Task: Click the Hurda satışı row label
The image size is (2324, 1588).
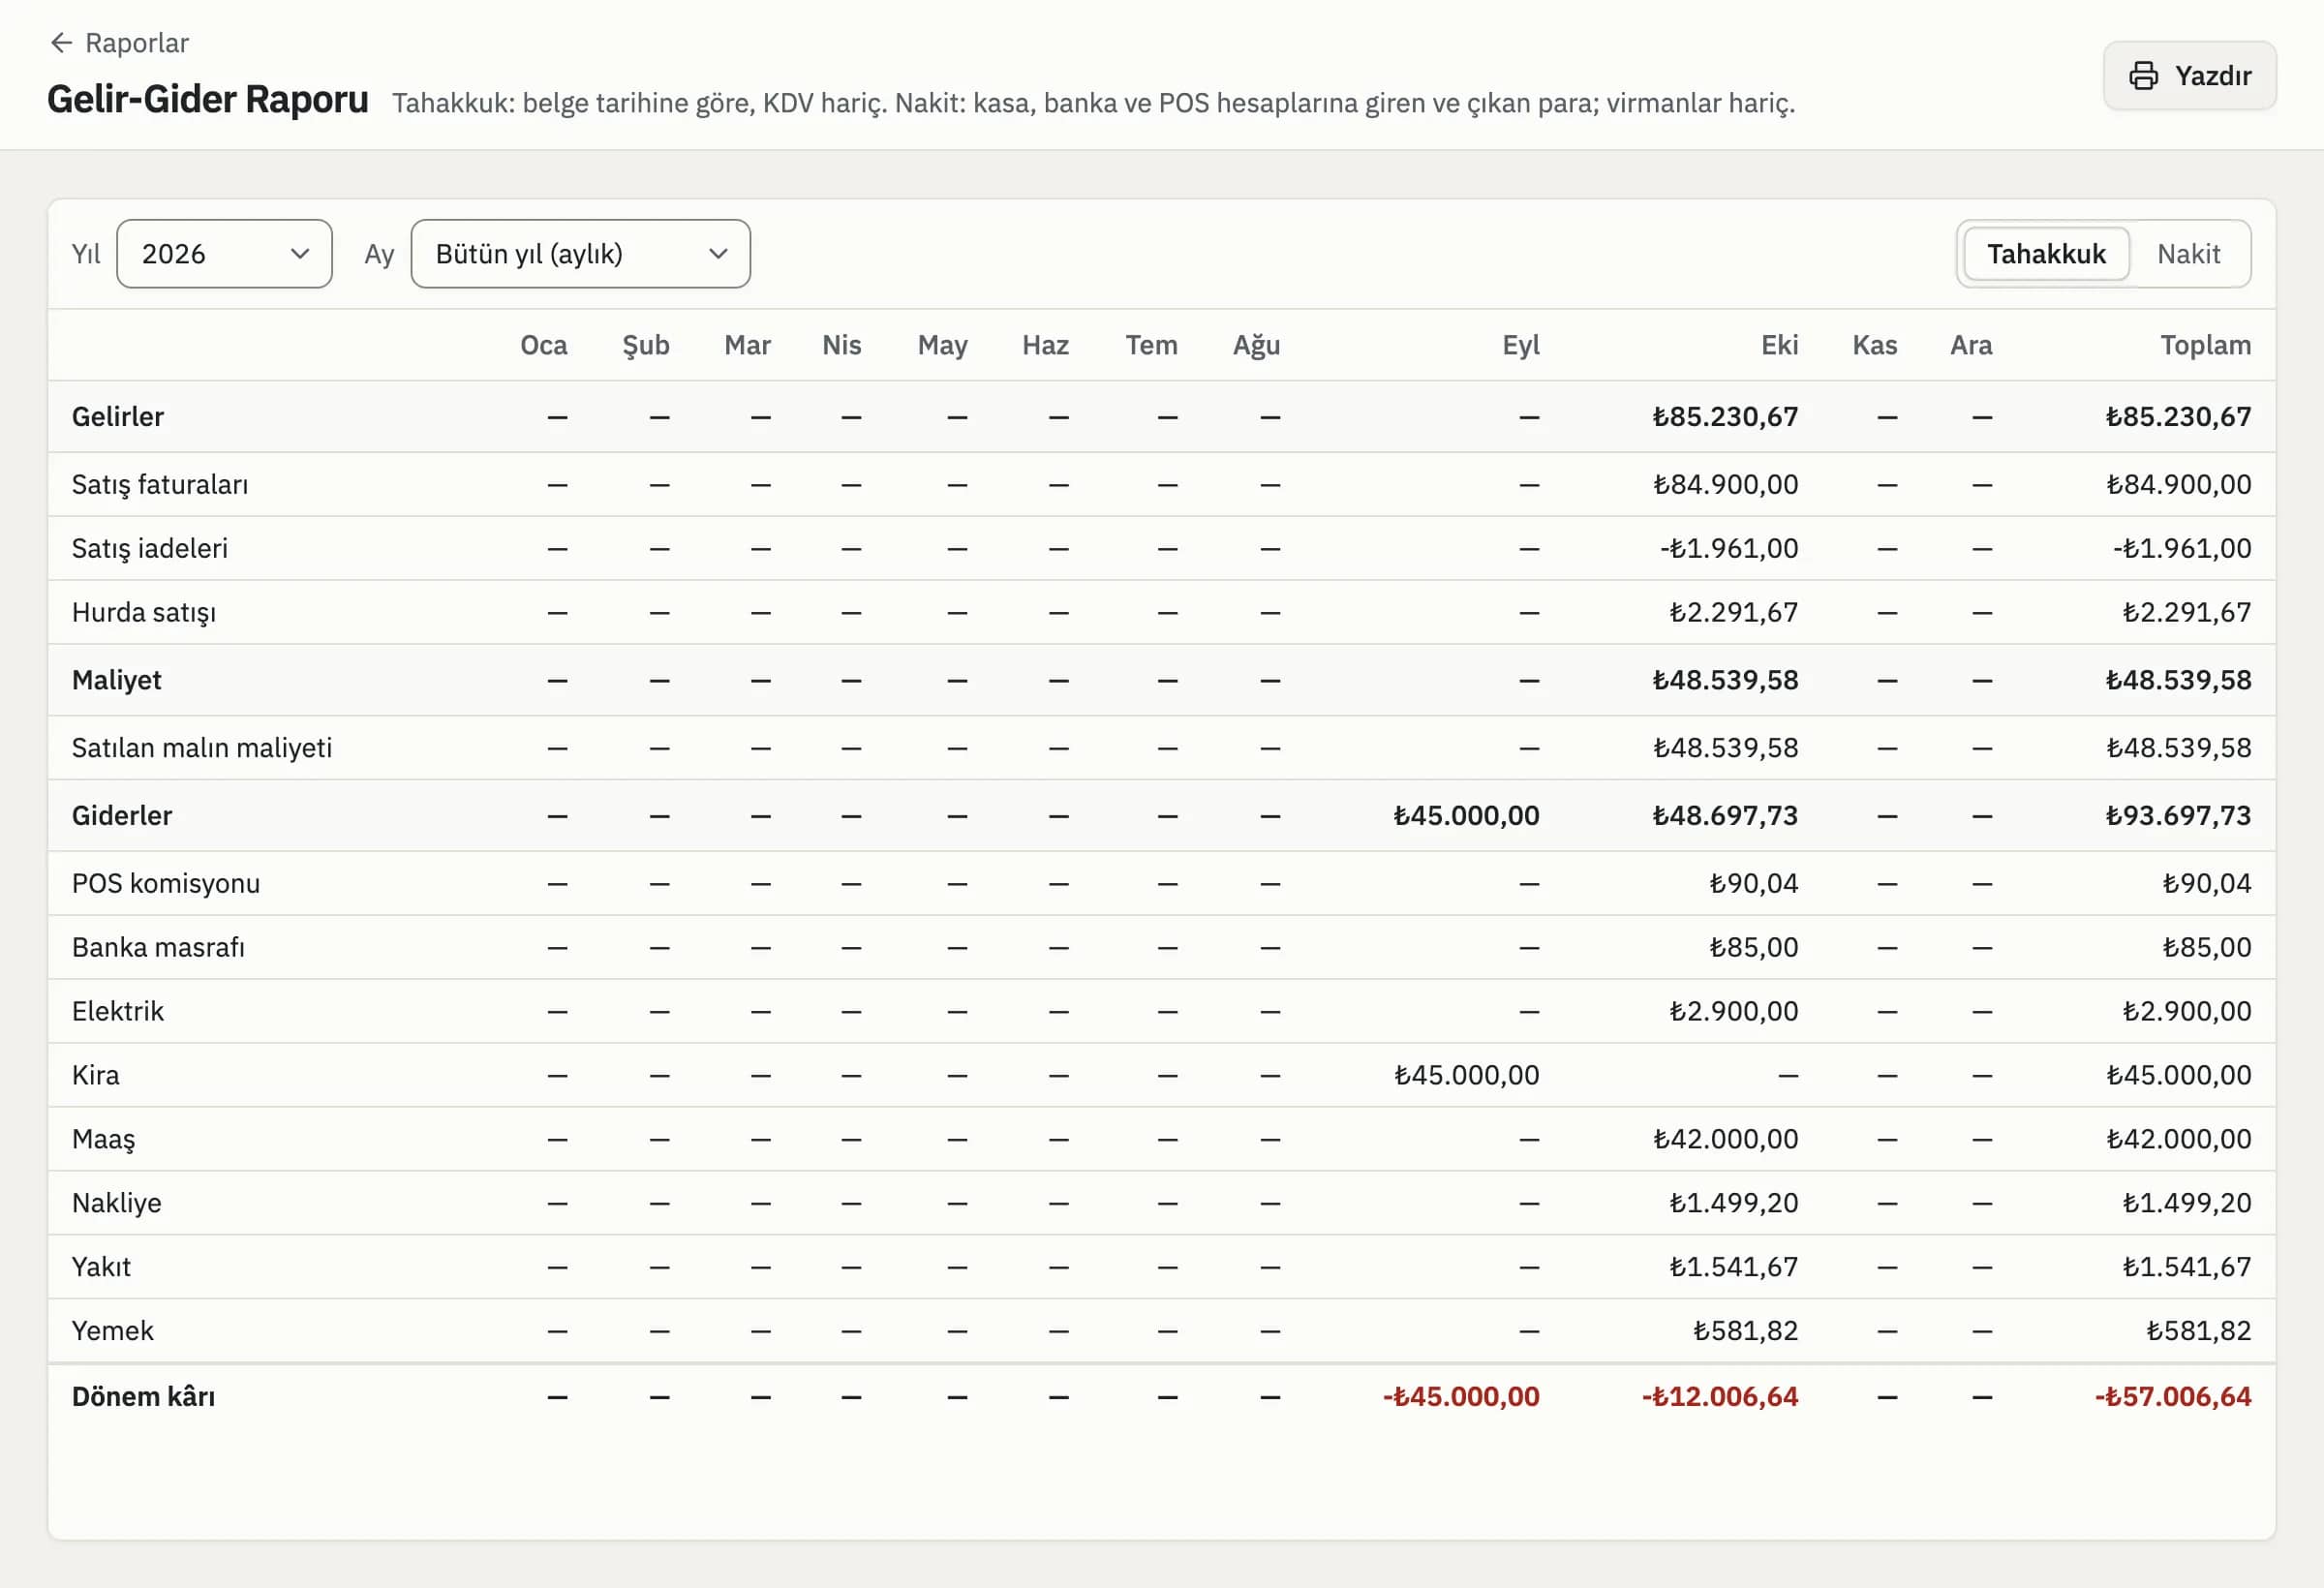Action: point(144,612)
